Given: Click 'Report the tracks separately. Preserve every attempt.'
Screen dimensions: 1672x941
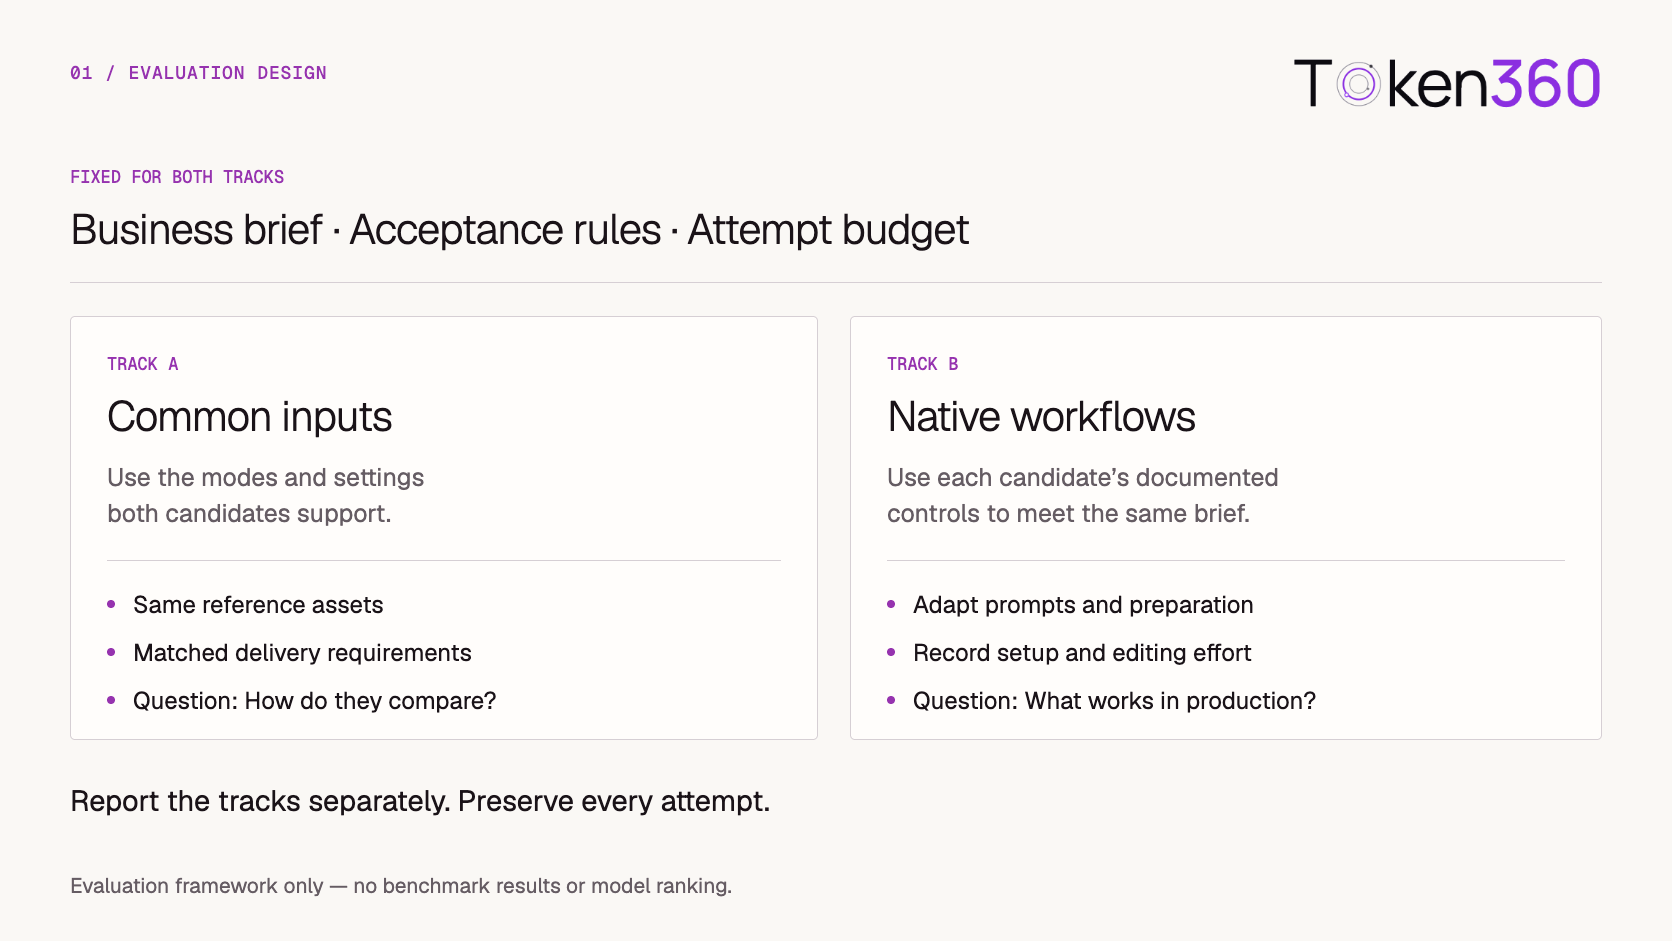Looking at the screenshot, I should [420, 801].
